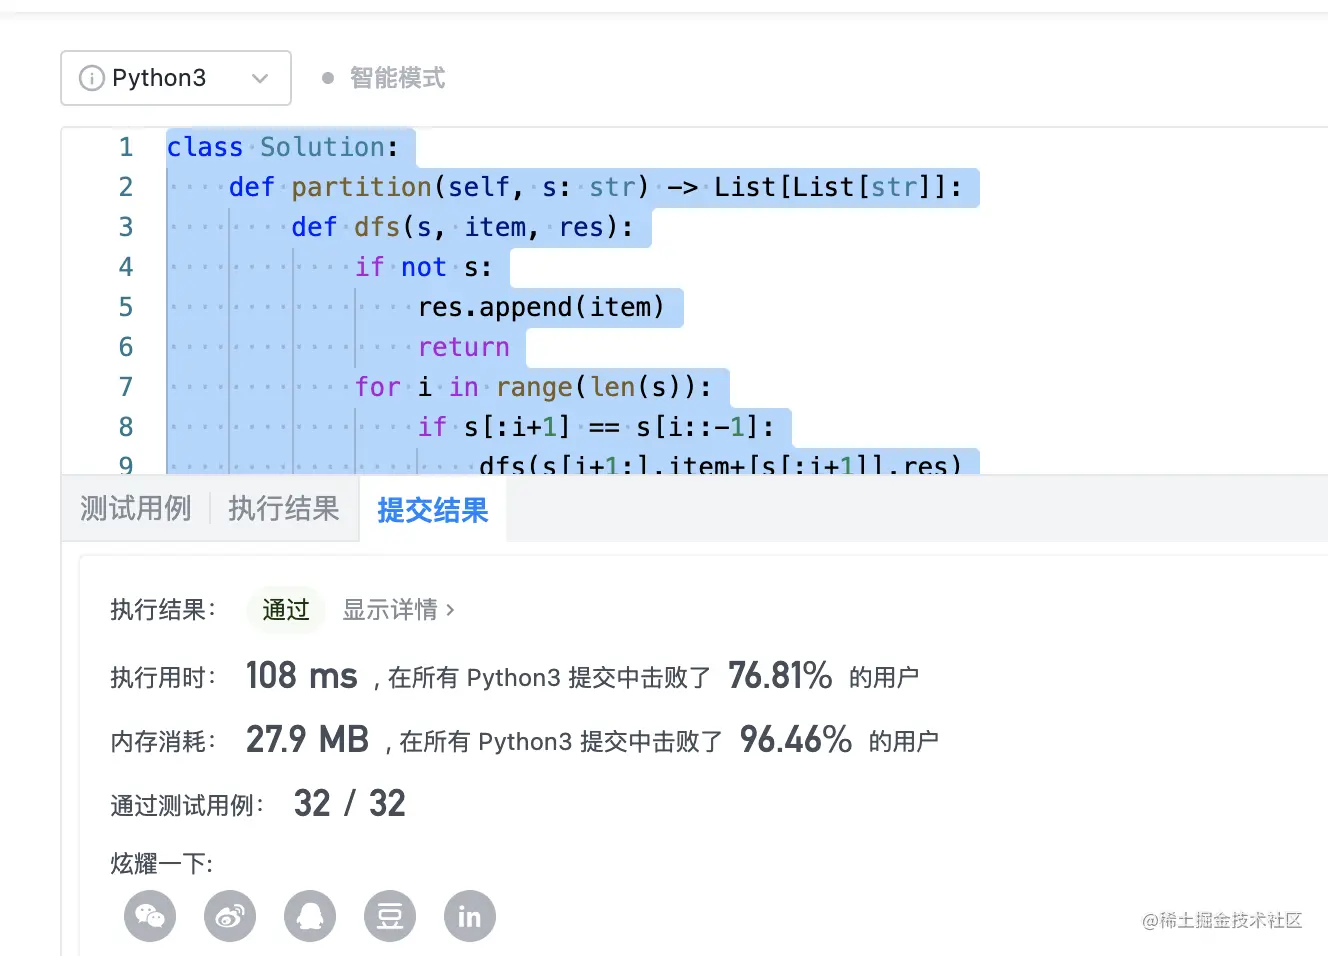
Task: Click the 'def partition' code line
Action: coord(595,187)
